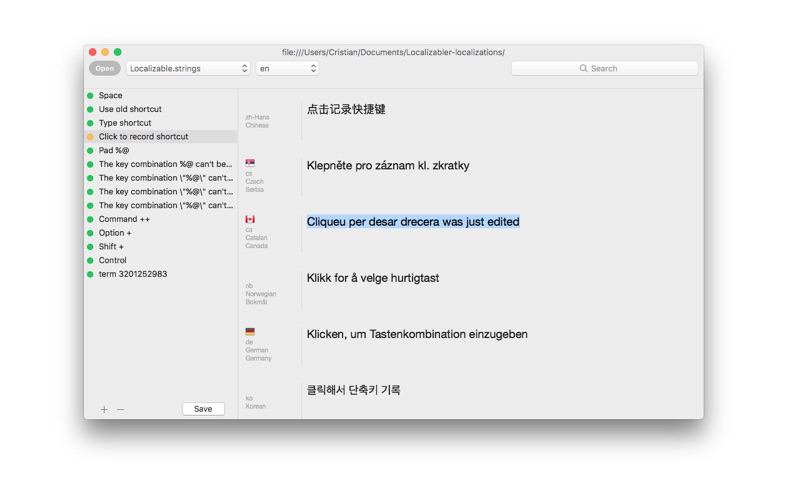This screenshot has height=500, width=800.
Task: Select the Type shortcut row
Action: click(x=161, y=123)
